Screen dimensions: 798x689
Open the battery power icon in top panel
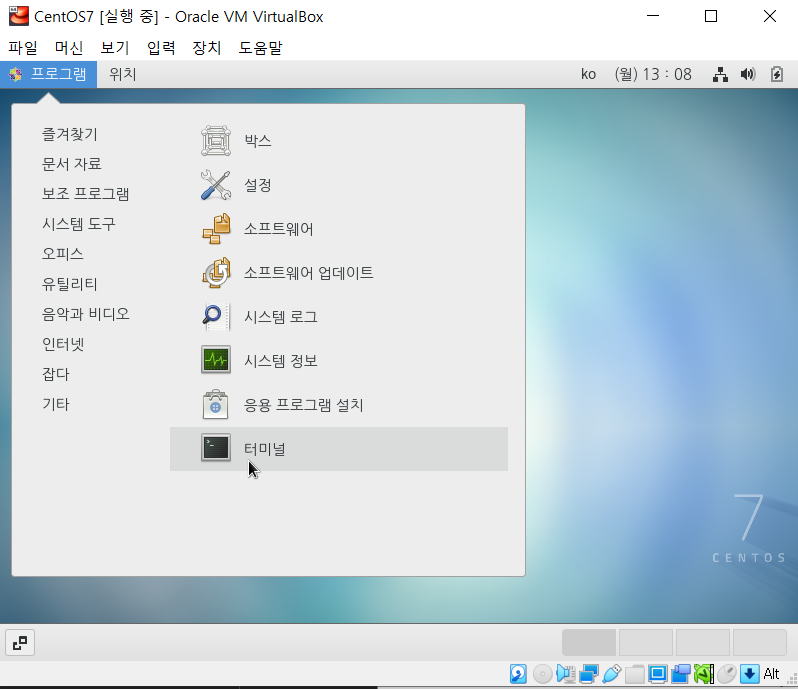[777, 74]
